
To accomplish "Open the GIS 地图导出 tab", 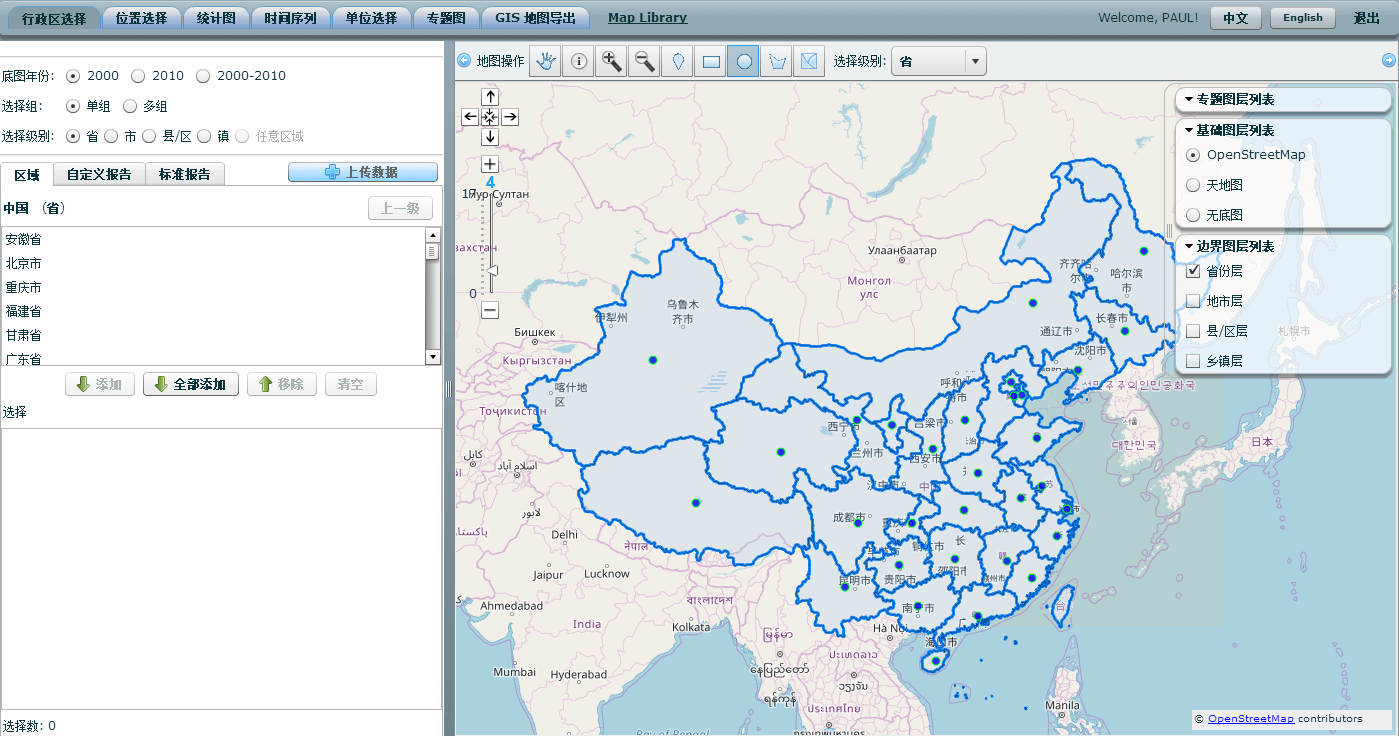I will [x=535, y=18].
